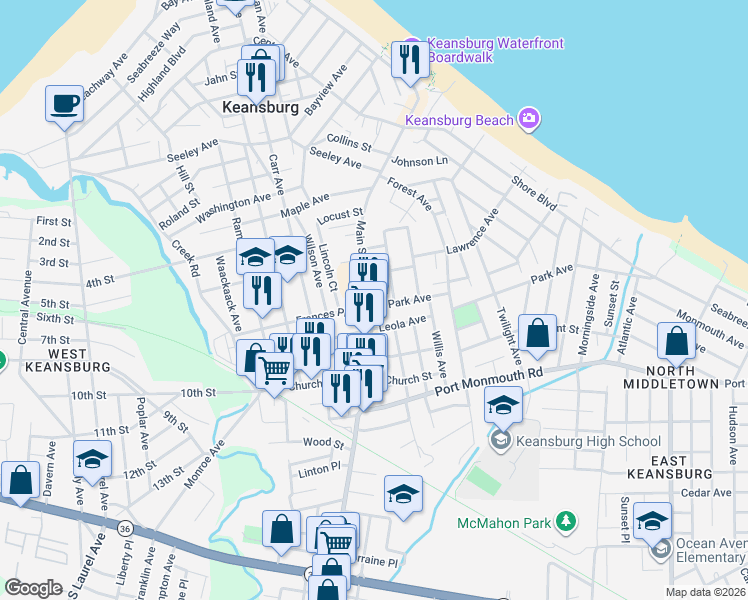Click the Map data ©2026 attribution
This screenshot has width=748, height=600.
click(706, 592)
